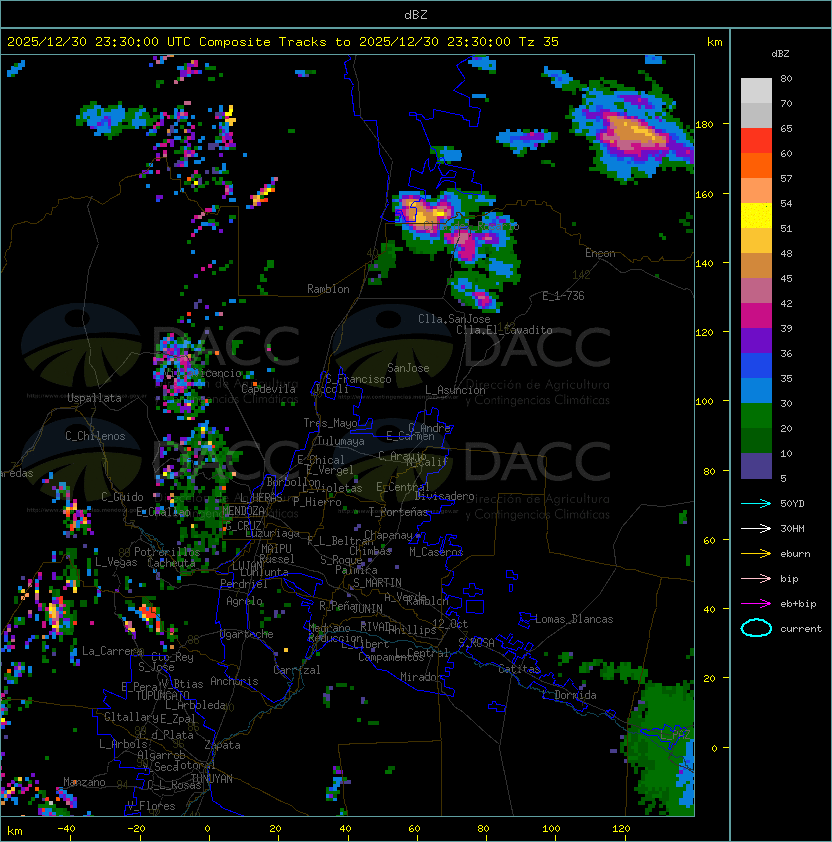
Task: Click the cyan 50YD arrow in legend
Action: [x=756, y=504]
